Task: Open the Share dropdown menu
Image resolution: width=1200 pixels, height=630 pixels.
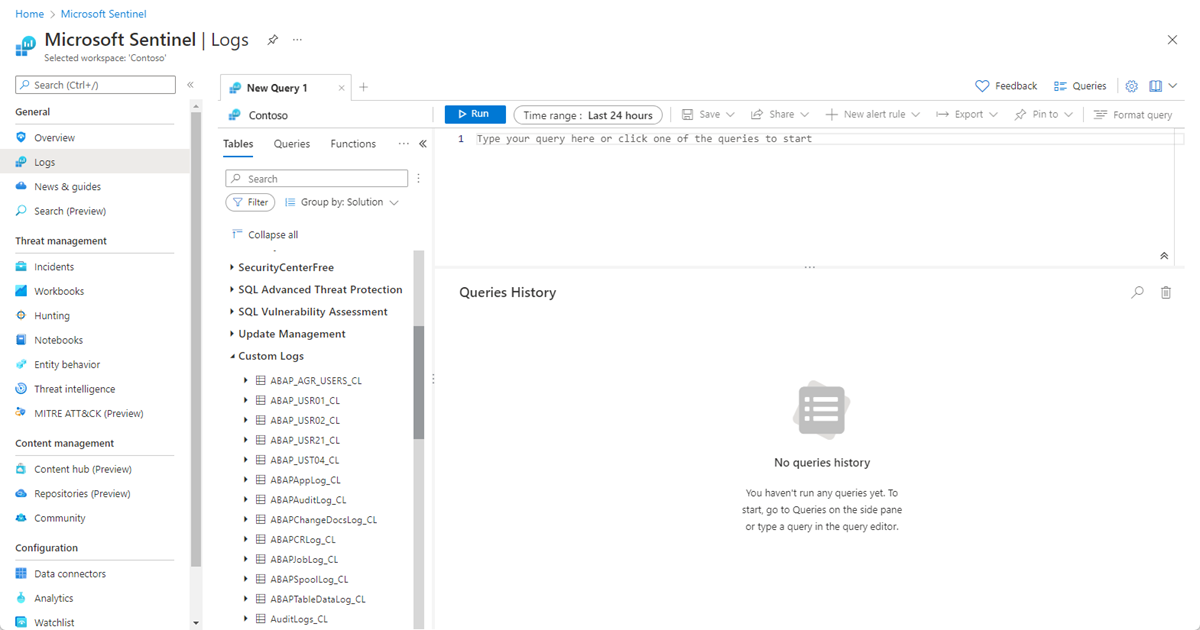Action: coord(780,115)
